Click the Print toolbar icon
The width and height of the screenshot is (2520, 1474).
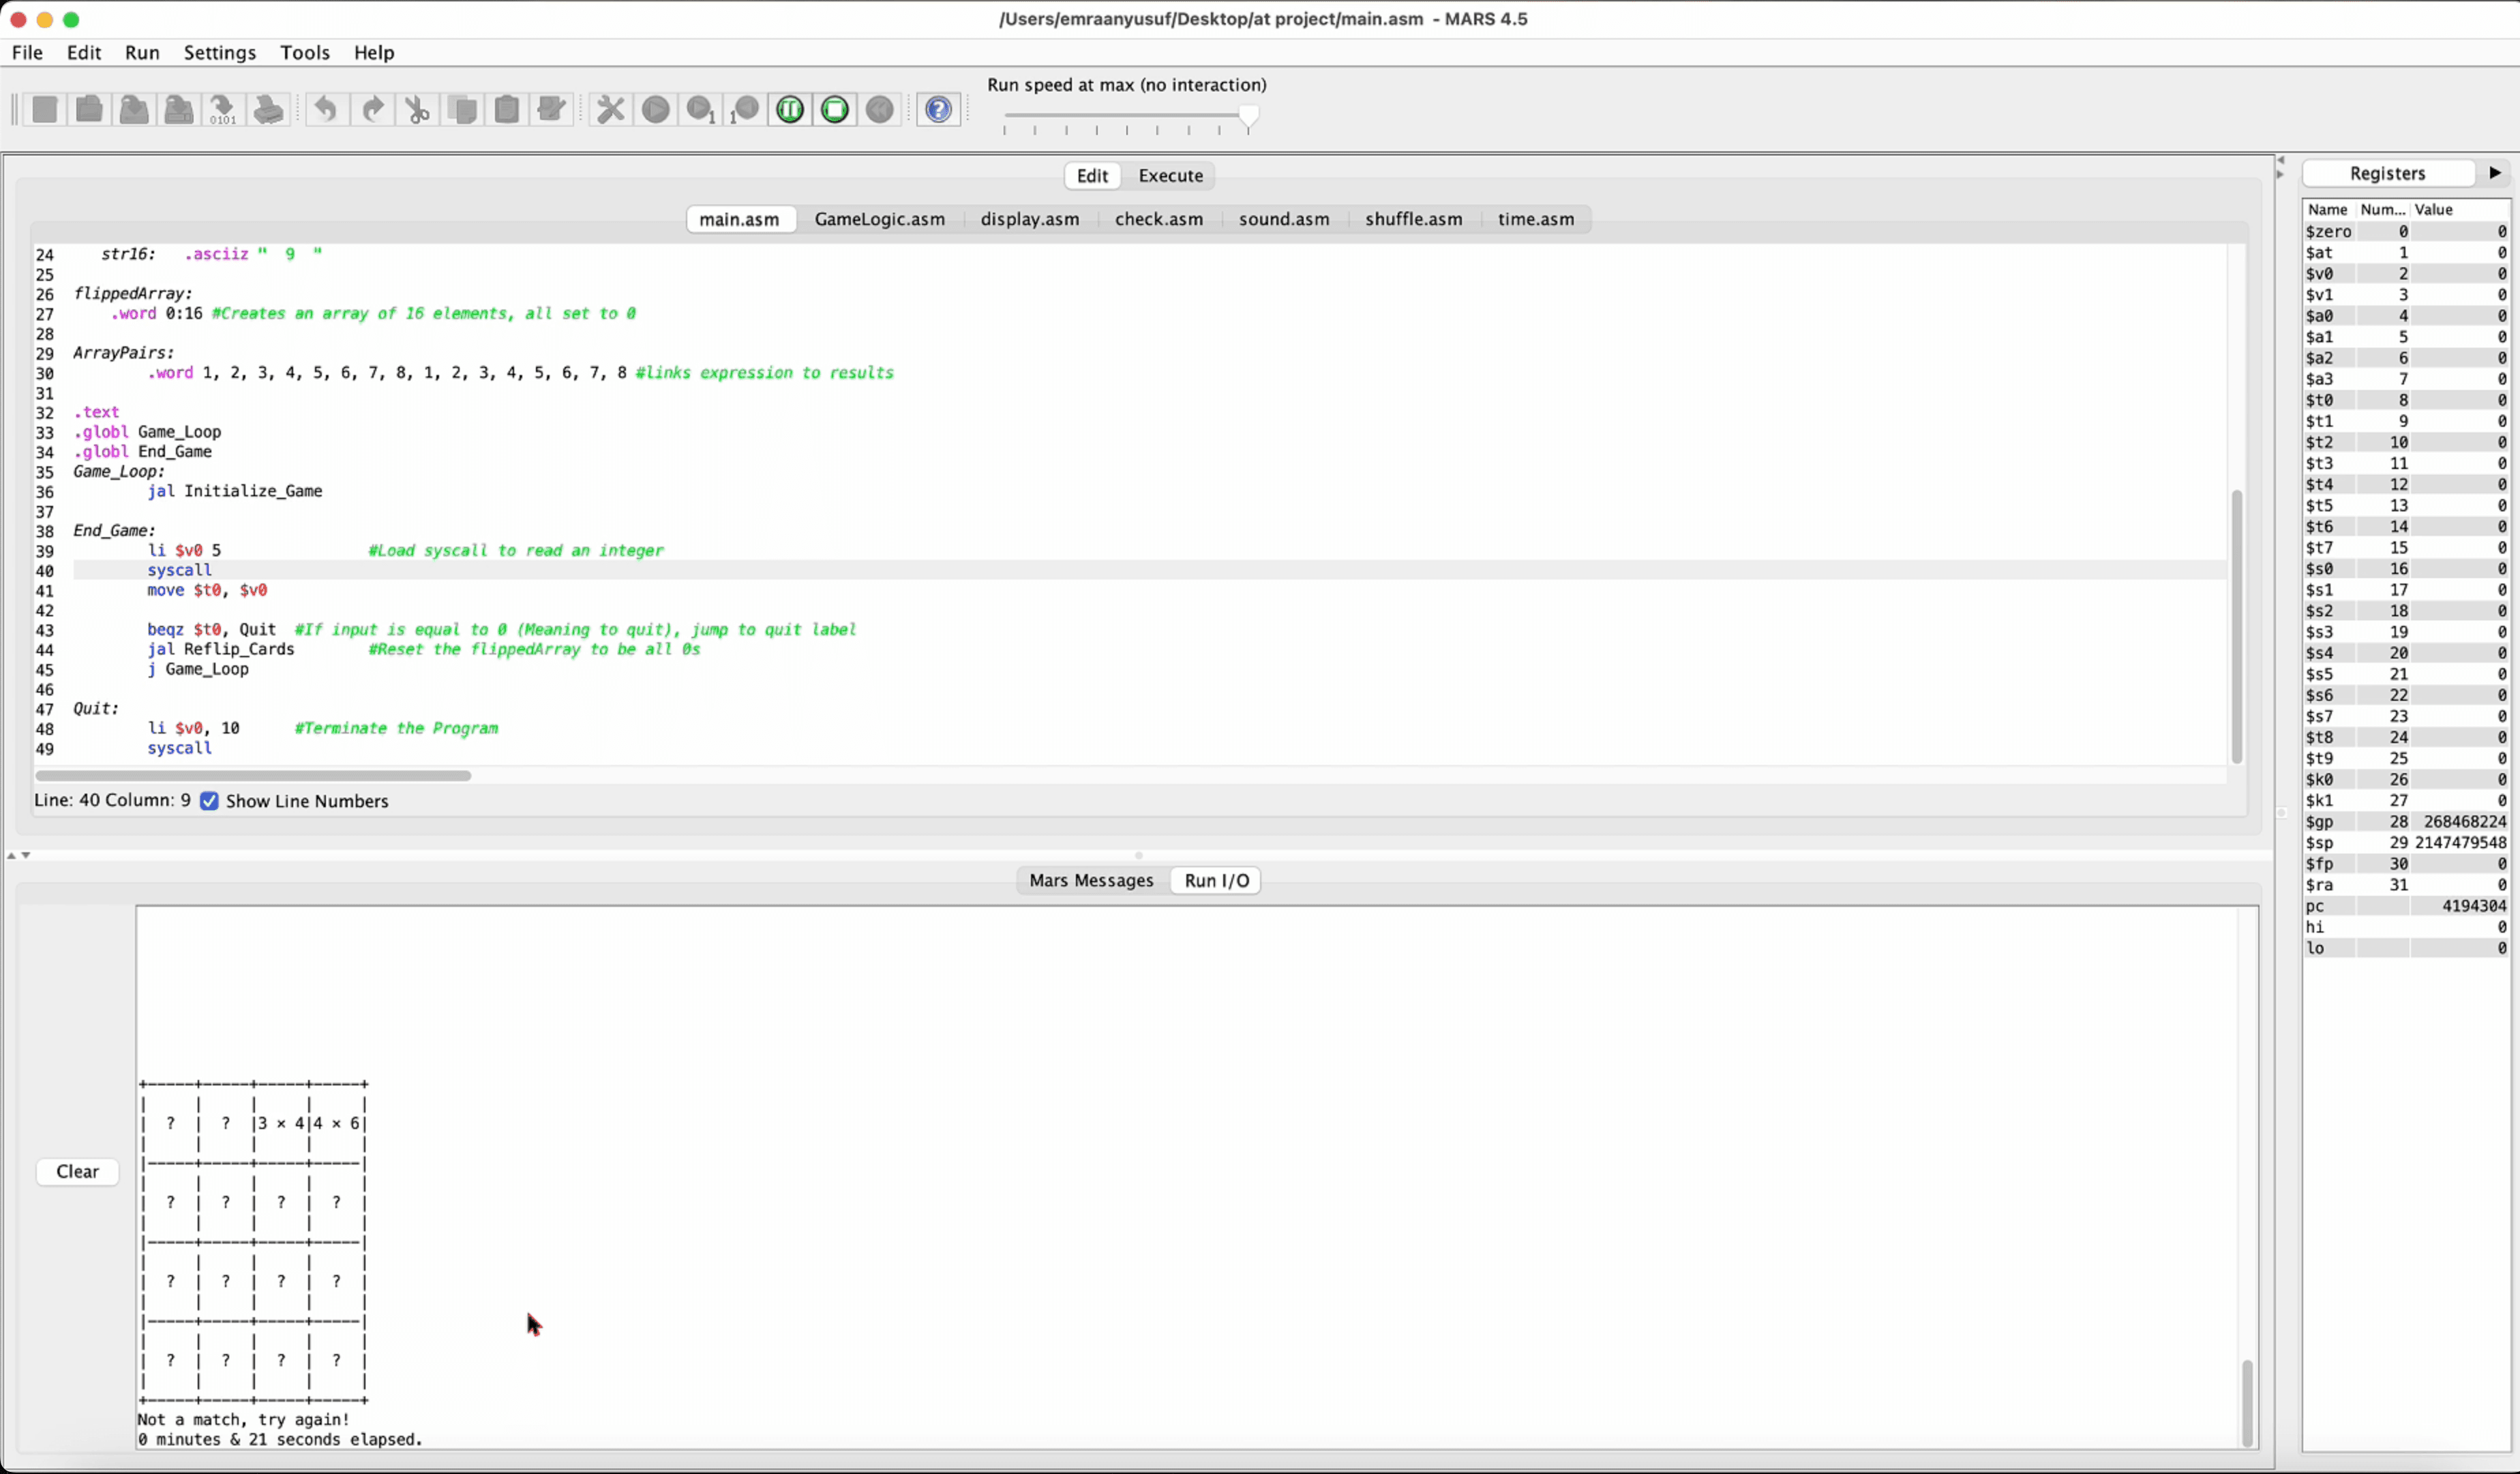coord(268,109)
